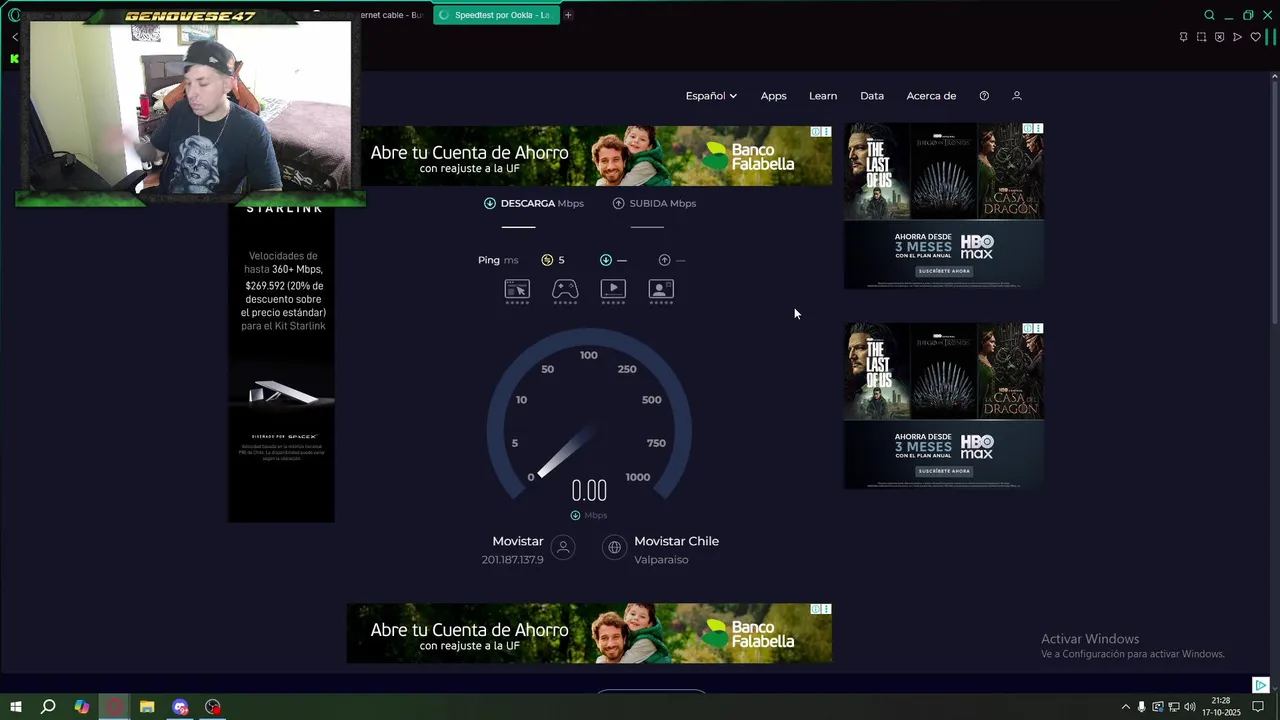Click the 0.00 speed reading
Screen dimensions: 1280x720
(589, 491)
